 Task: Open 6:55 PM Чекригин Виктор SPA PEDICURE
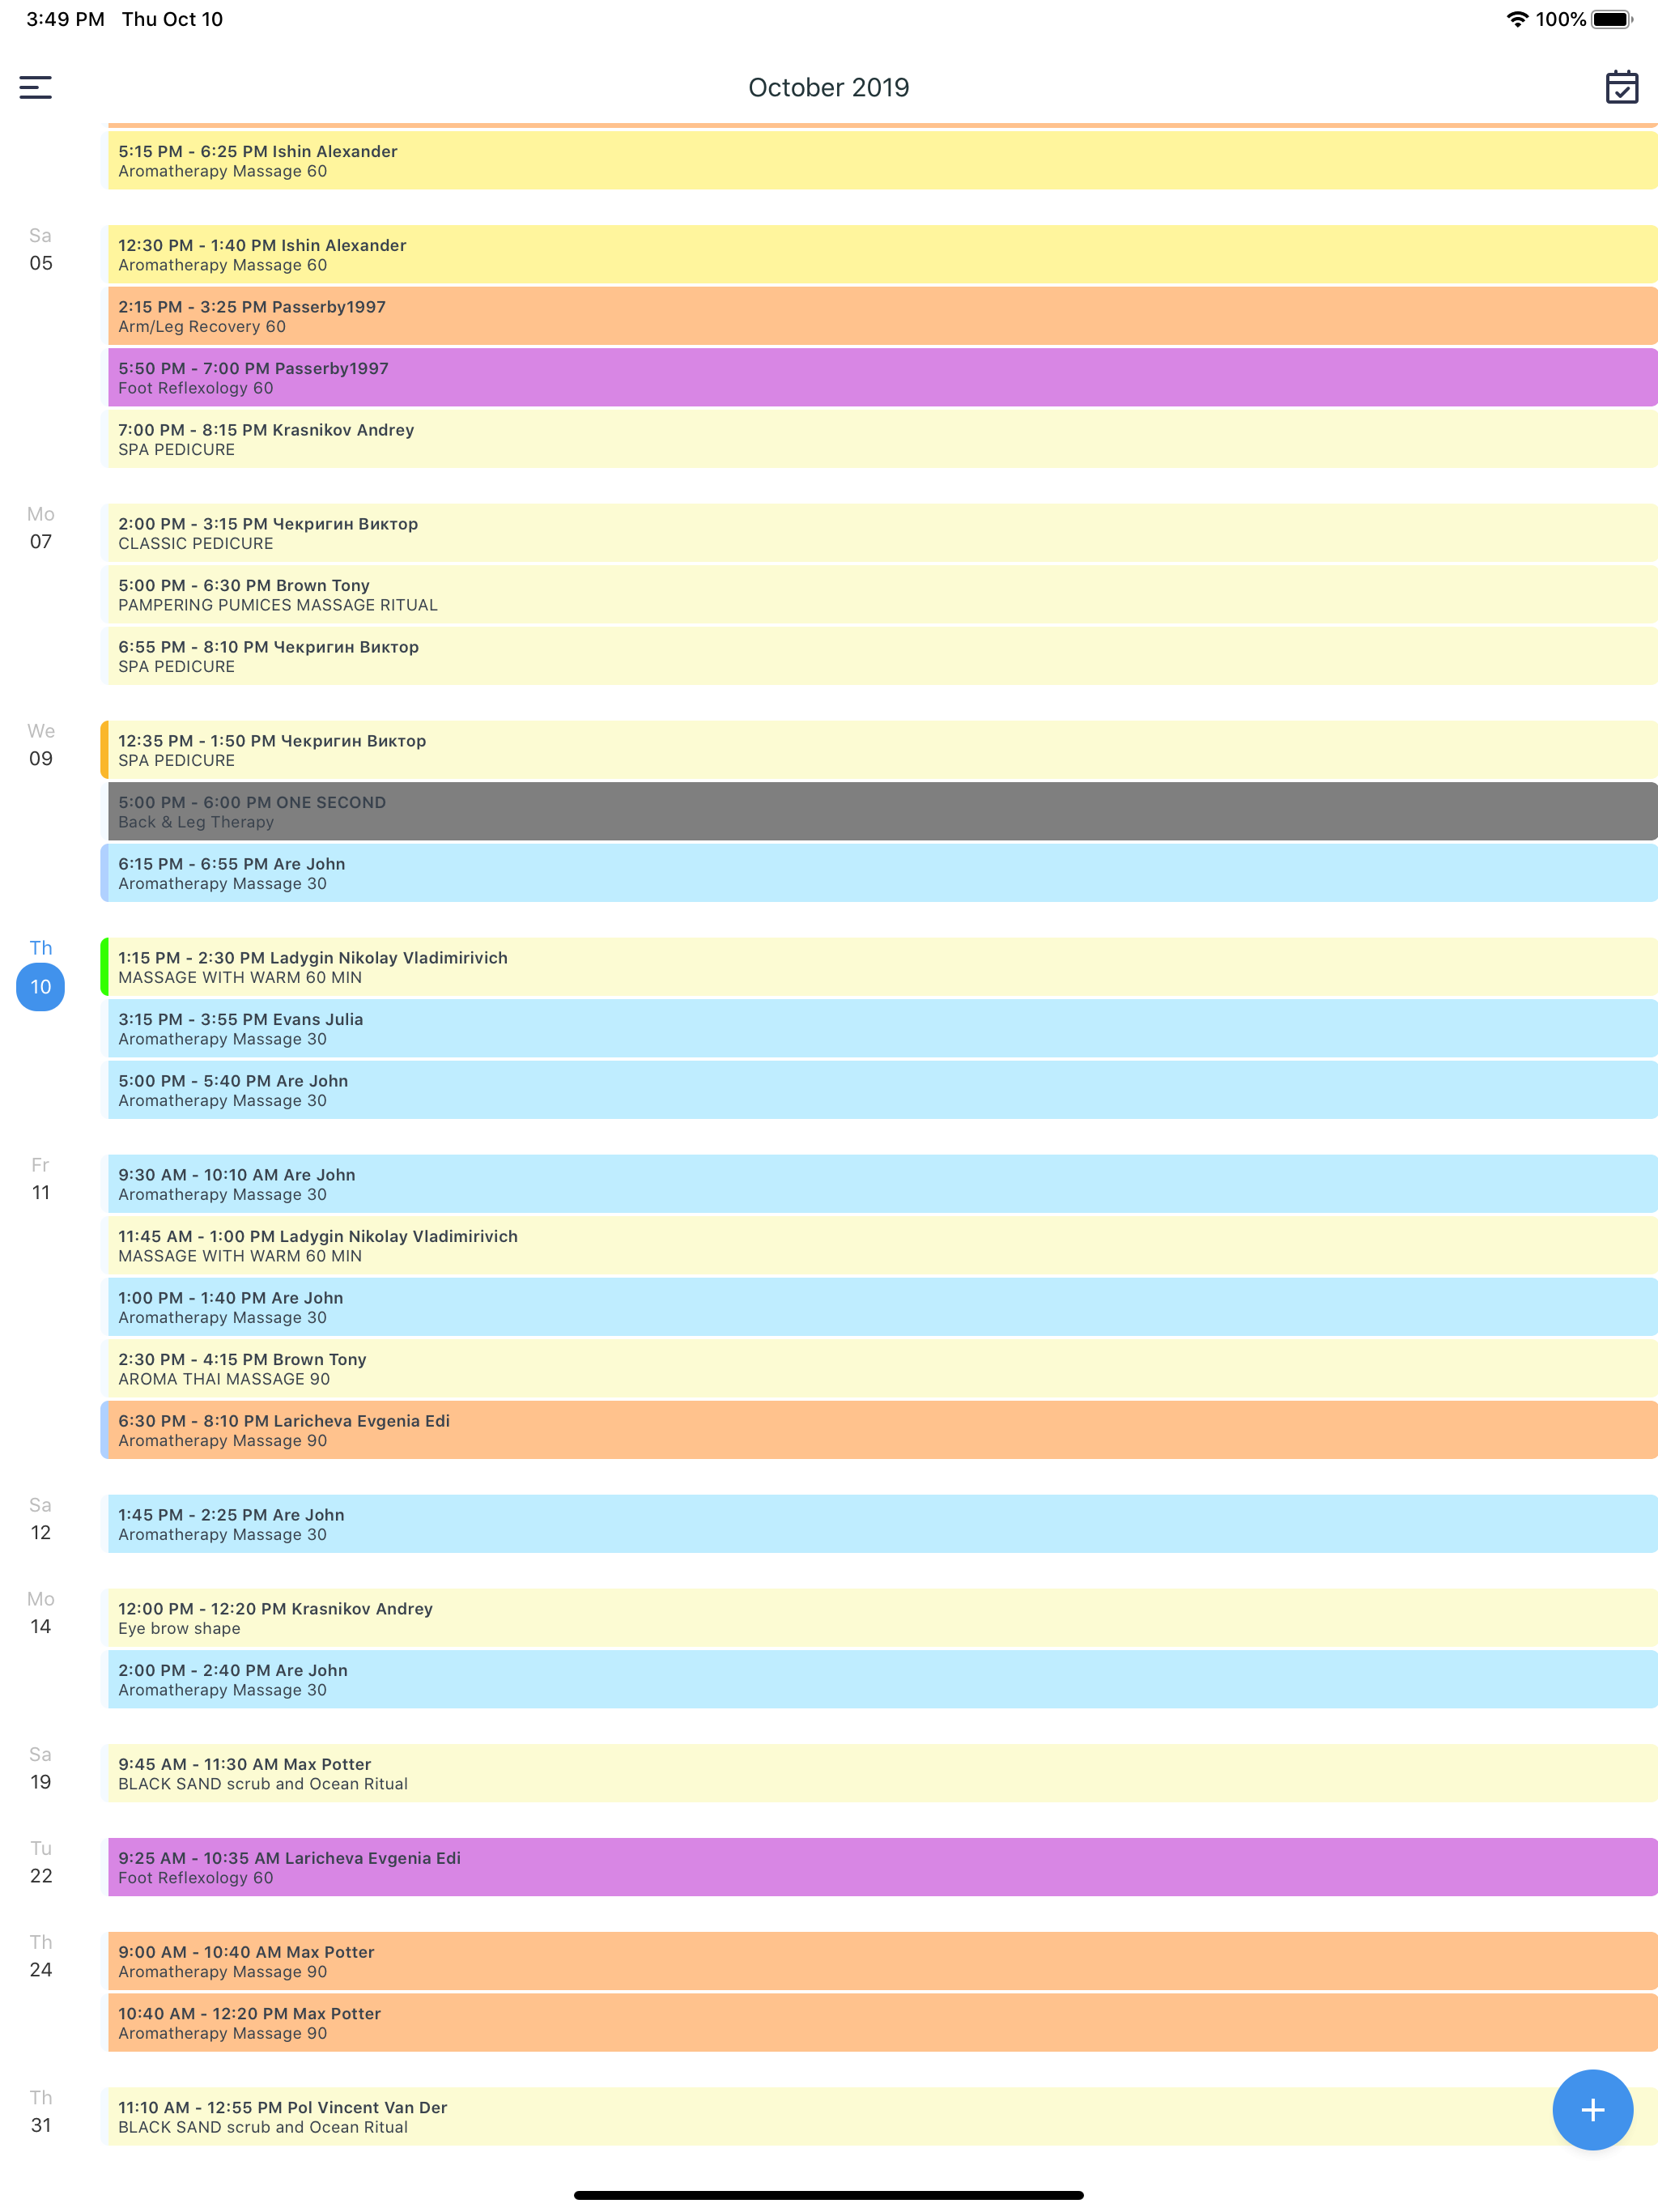(880, 656)
